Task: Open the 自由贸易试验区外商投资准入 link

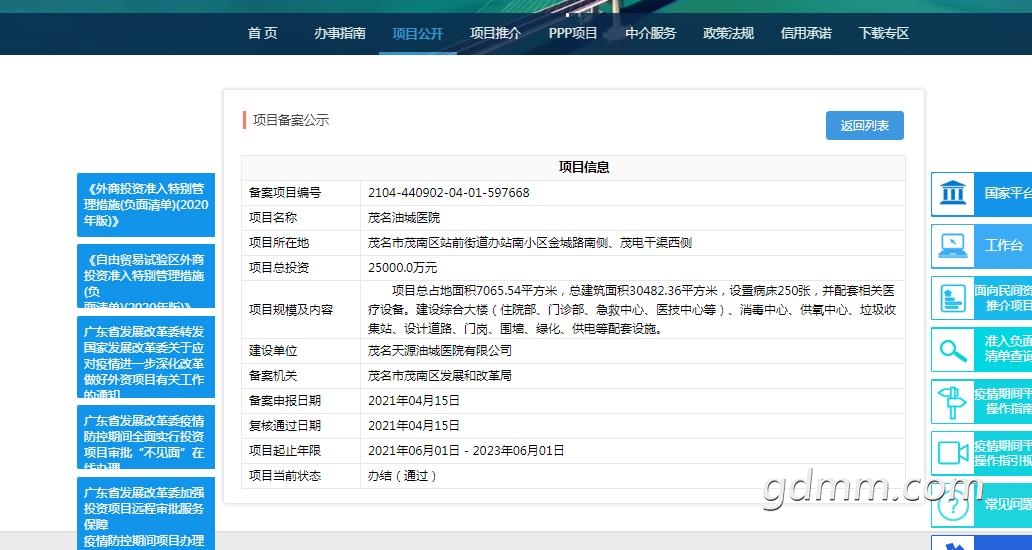Action: point(146,275)
